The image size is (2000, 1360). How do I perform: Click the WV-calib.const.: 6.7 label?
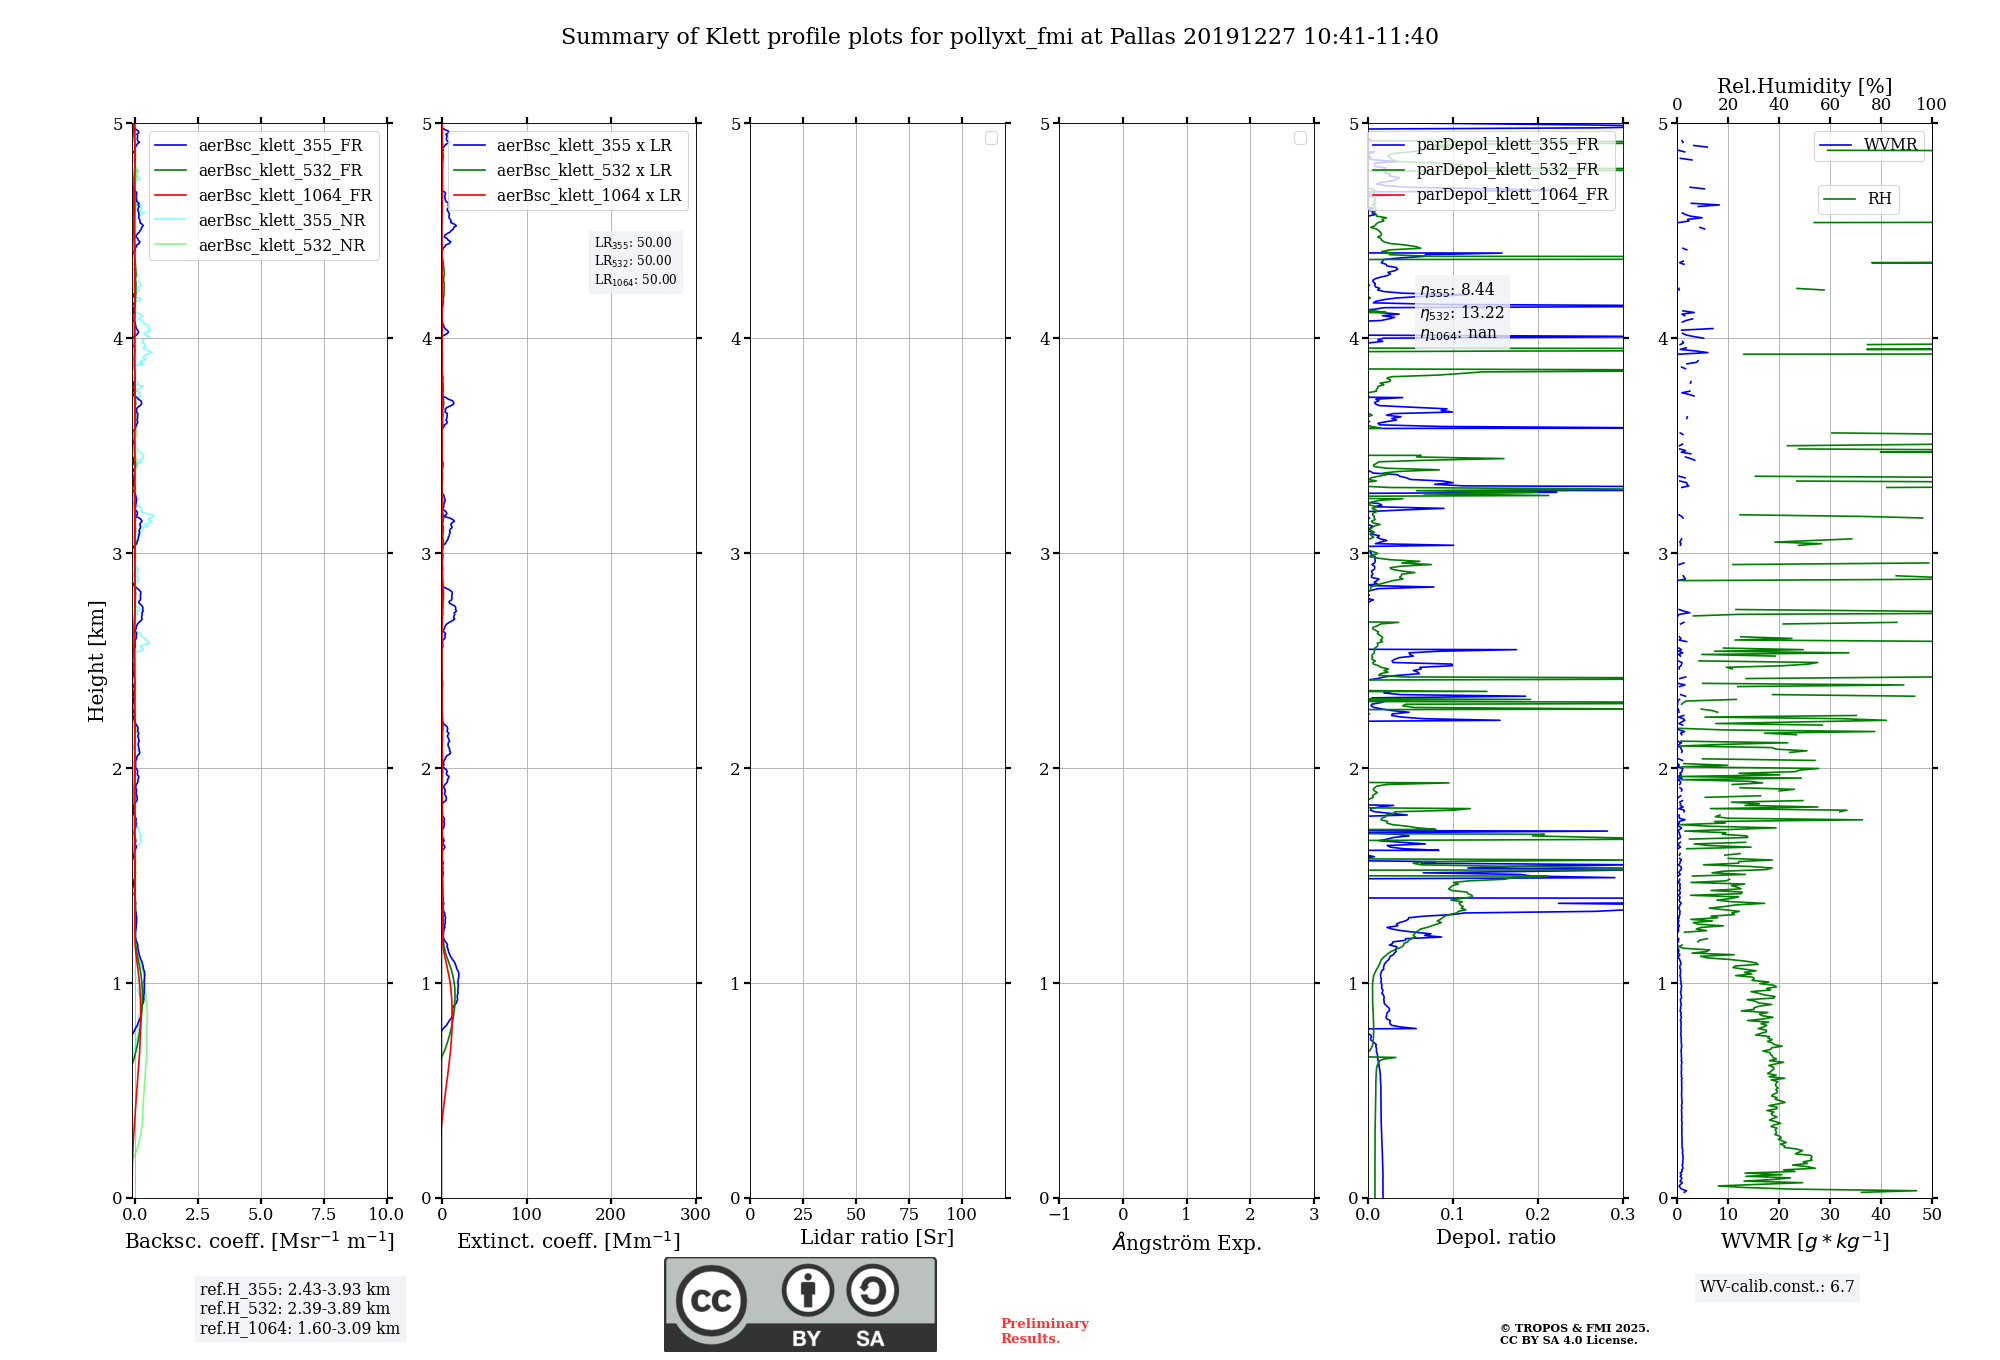1777,1287
